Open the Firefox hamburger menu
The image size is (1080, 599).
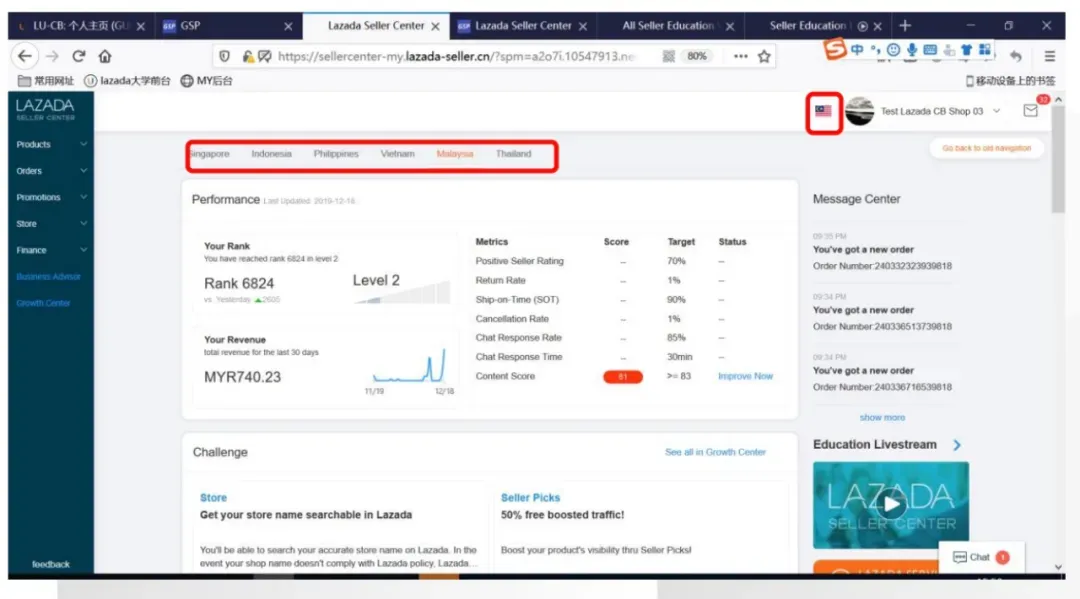(1050, 56)
